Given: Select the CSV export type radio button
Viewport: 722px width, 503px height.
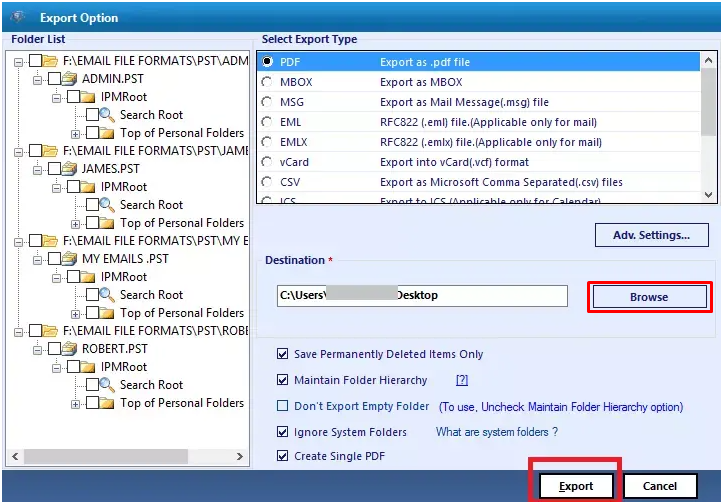Looking at the screenshot, I should tap(267, 181).
